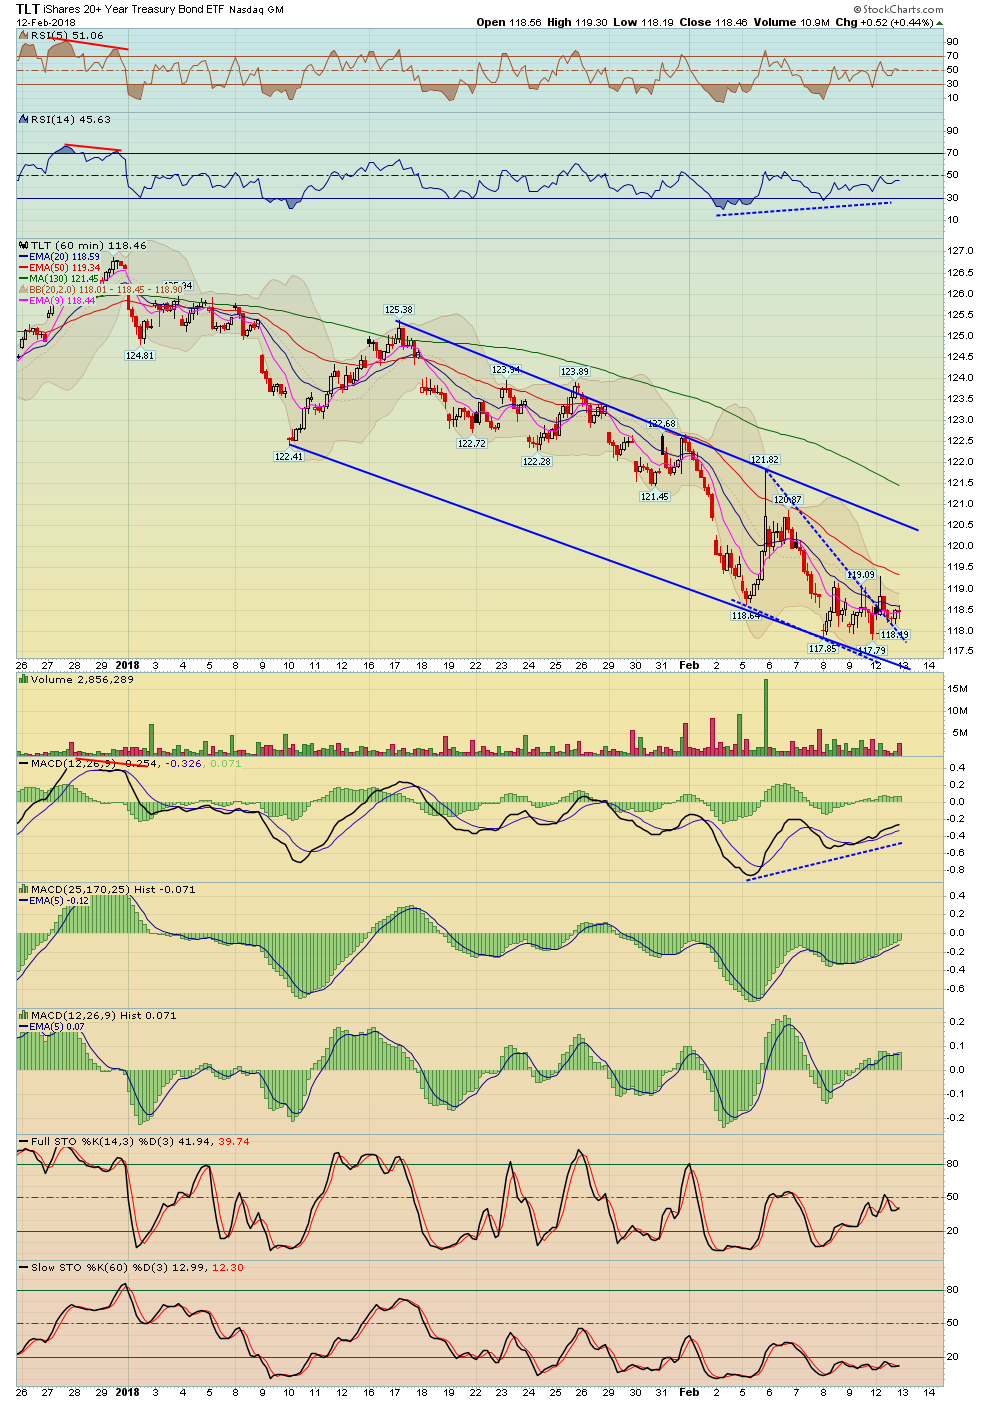
Task: Click the TLT ticker symbol in header
Action: pyautogui.click(x=27, y=9)
